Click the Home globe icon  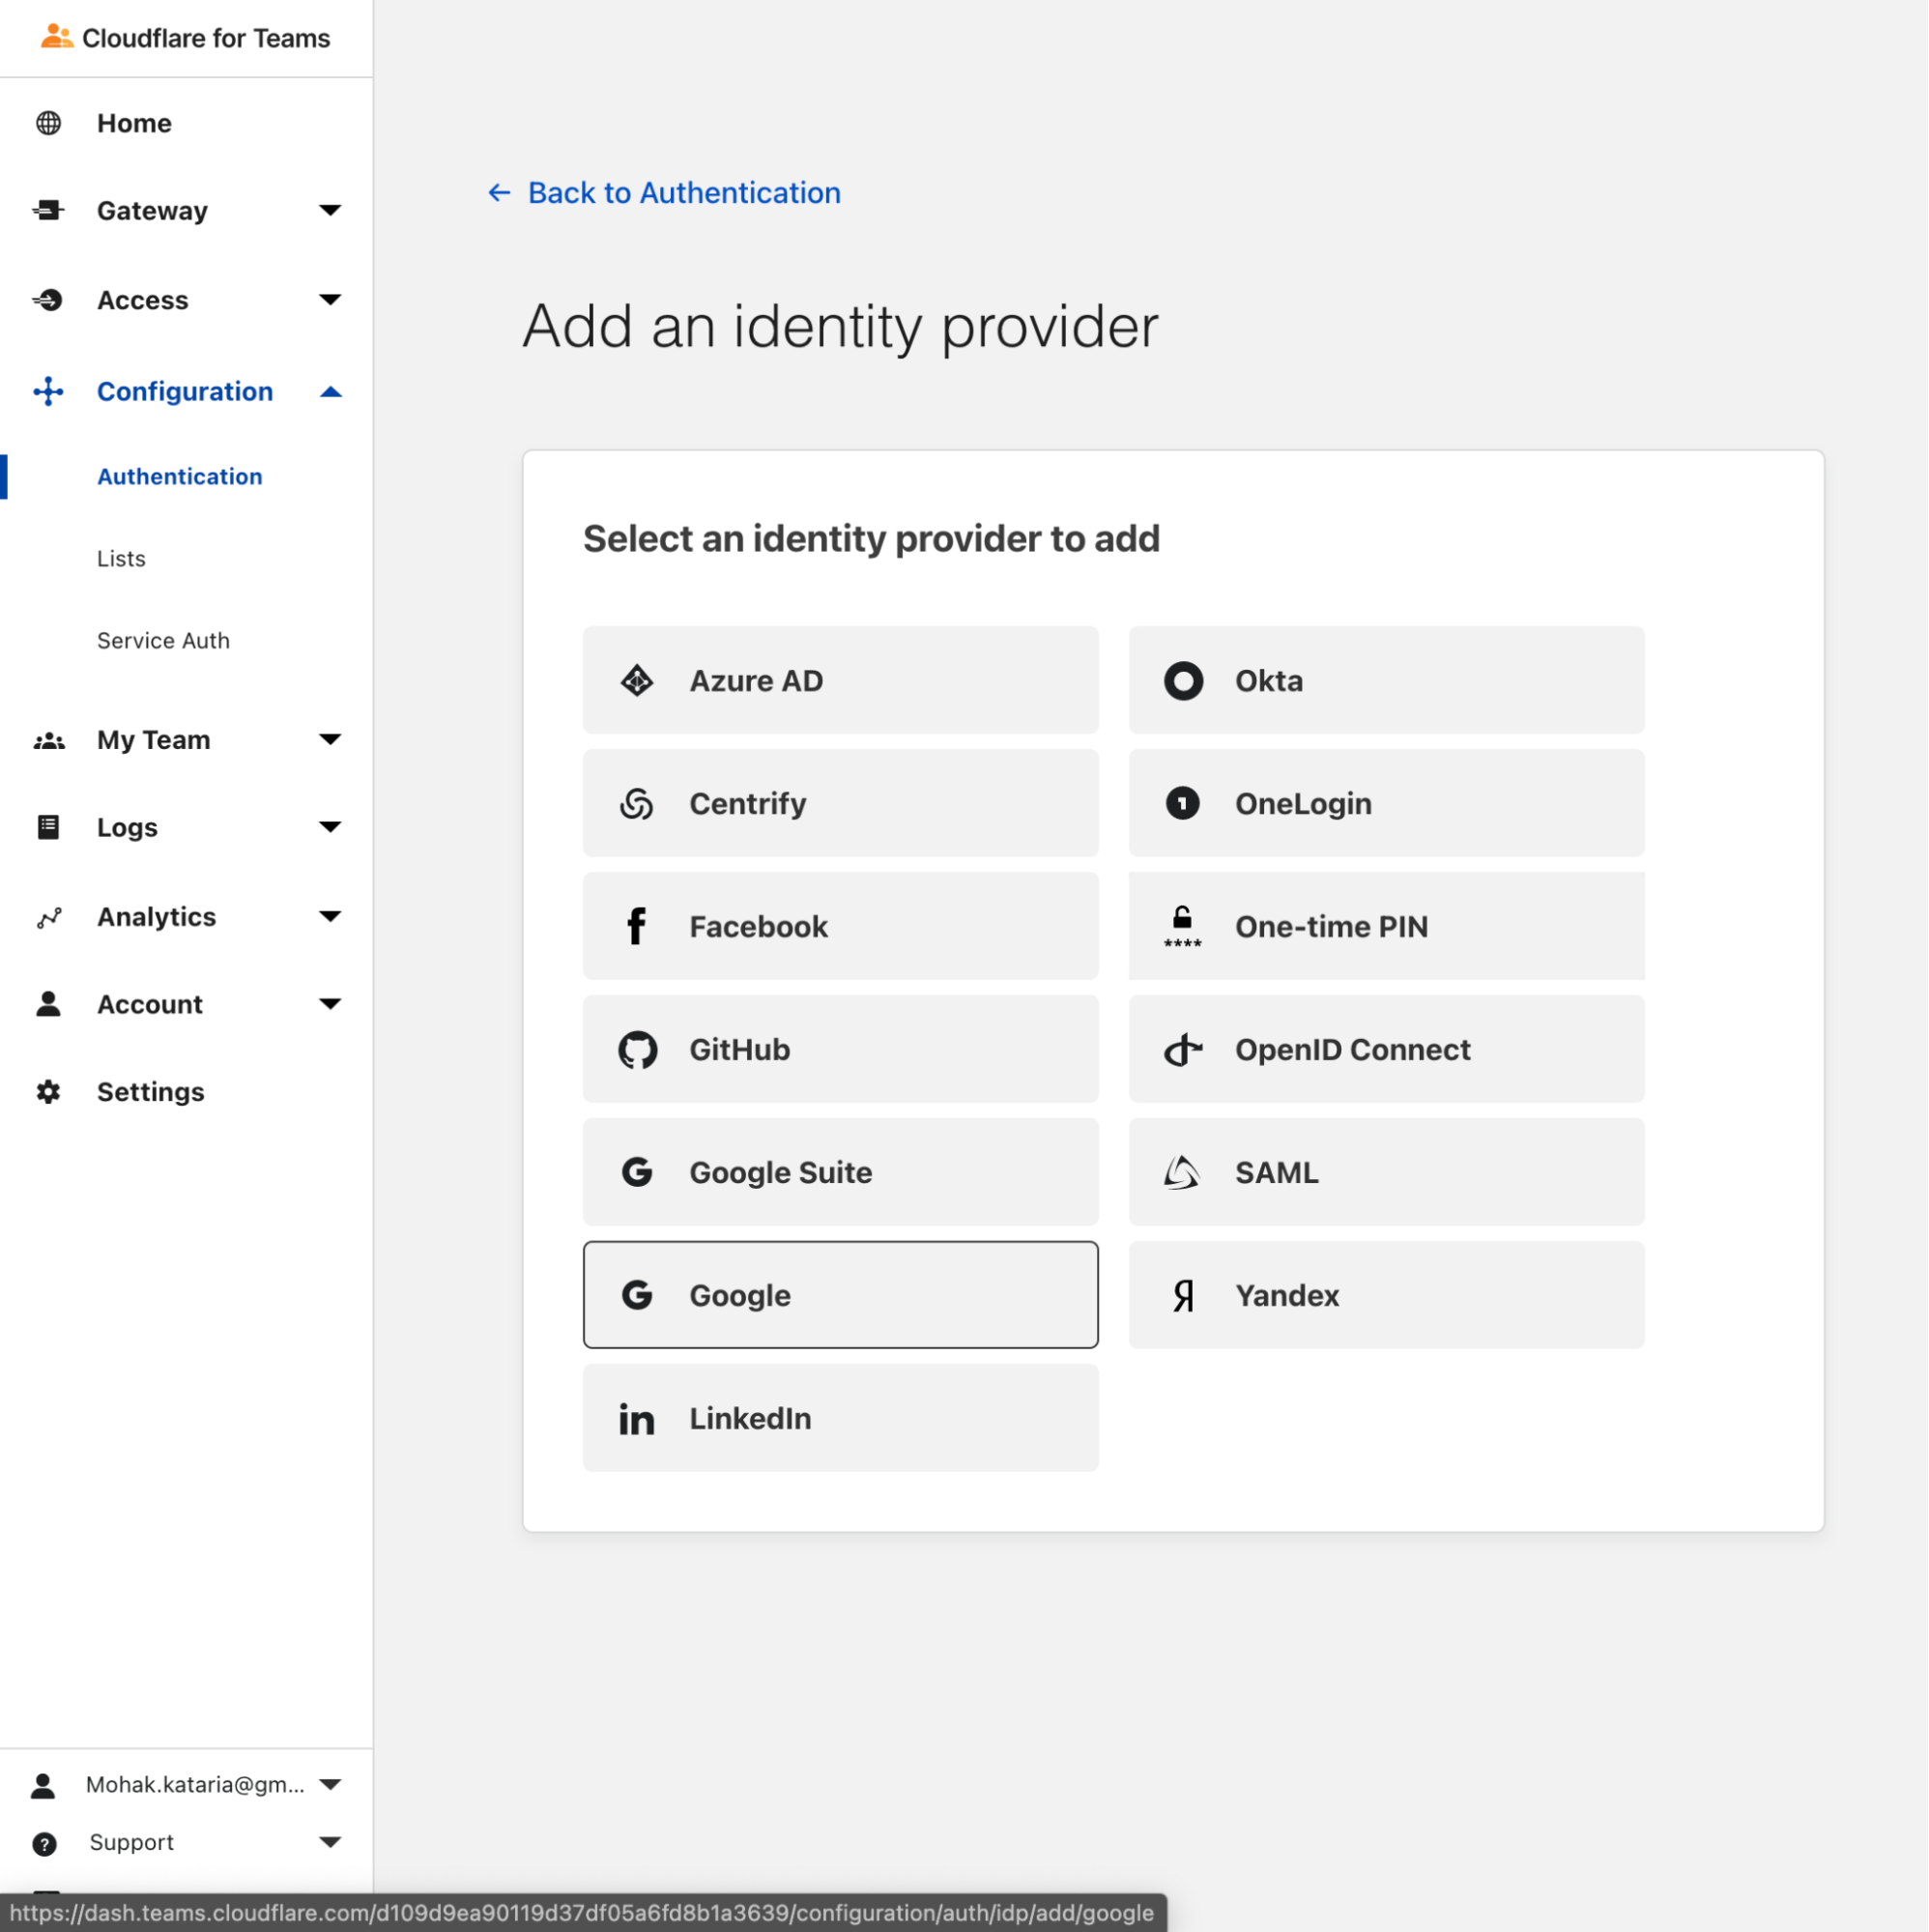(48, 123)
